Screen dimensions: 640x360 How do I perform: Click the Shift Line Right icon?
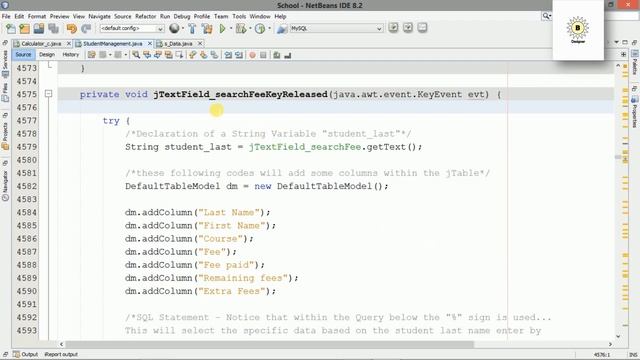(239, 55)
